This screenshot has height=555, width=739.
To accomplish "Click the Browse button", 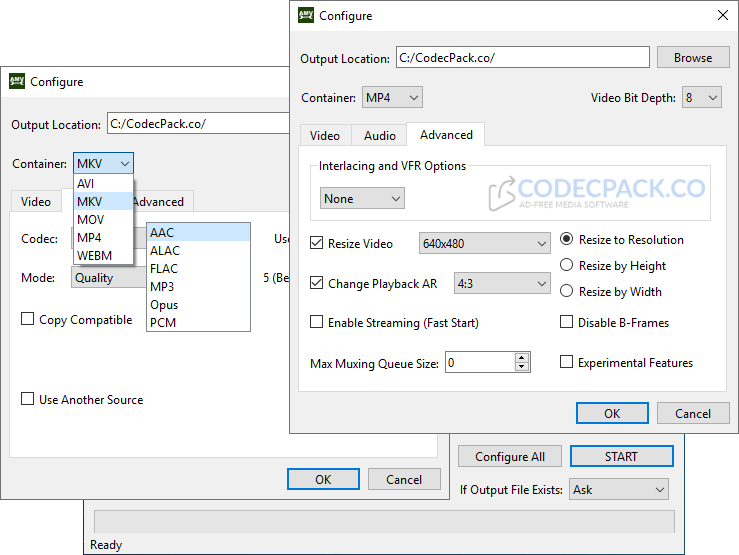I will (693, 57).
